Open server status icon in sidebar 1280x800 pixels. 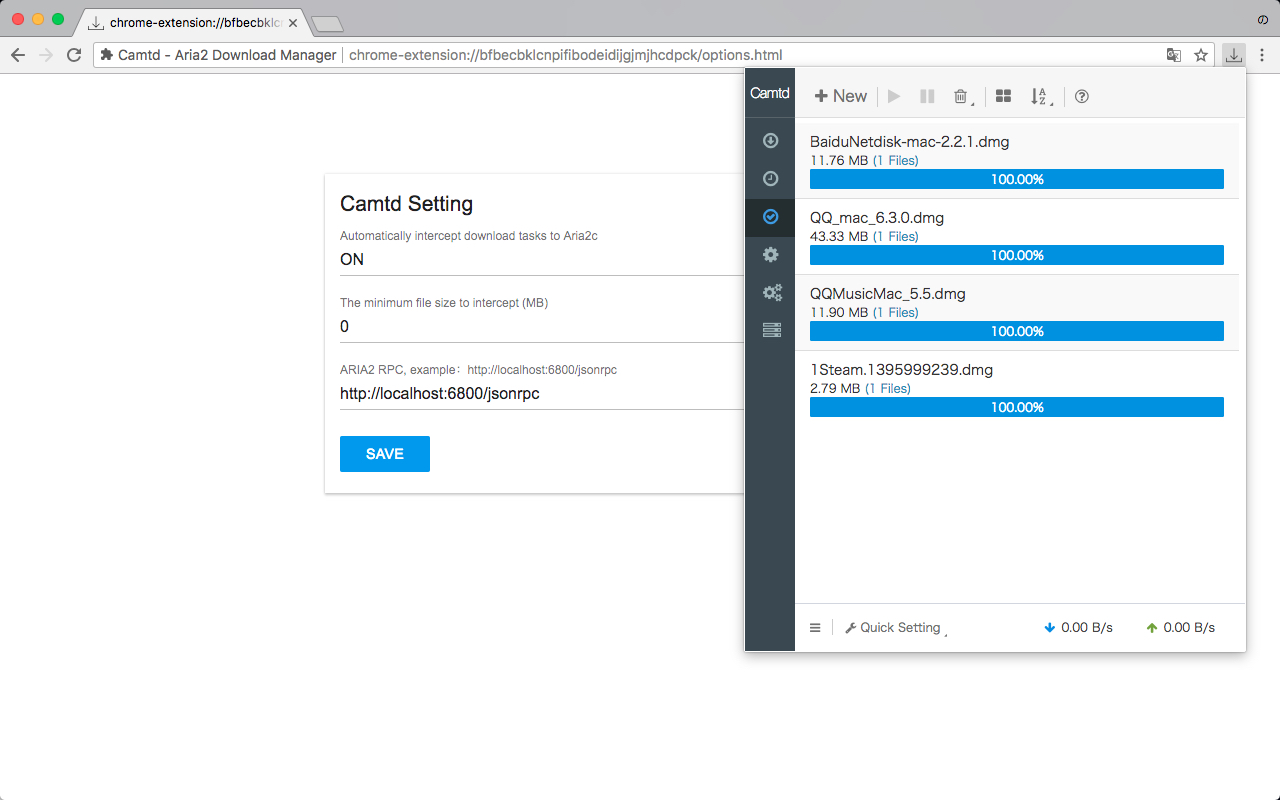click(771, 330)
